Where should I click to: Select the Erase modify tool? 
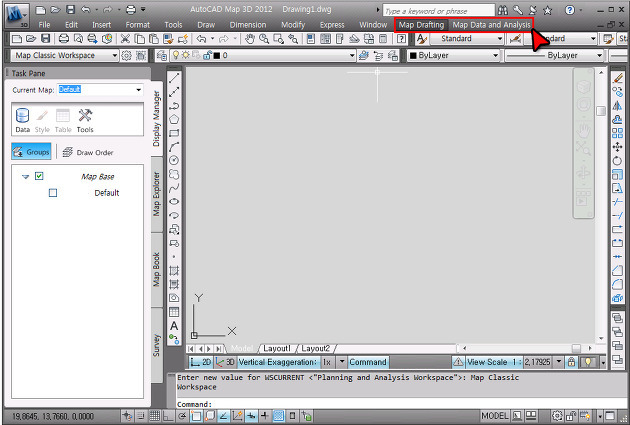618,78
